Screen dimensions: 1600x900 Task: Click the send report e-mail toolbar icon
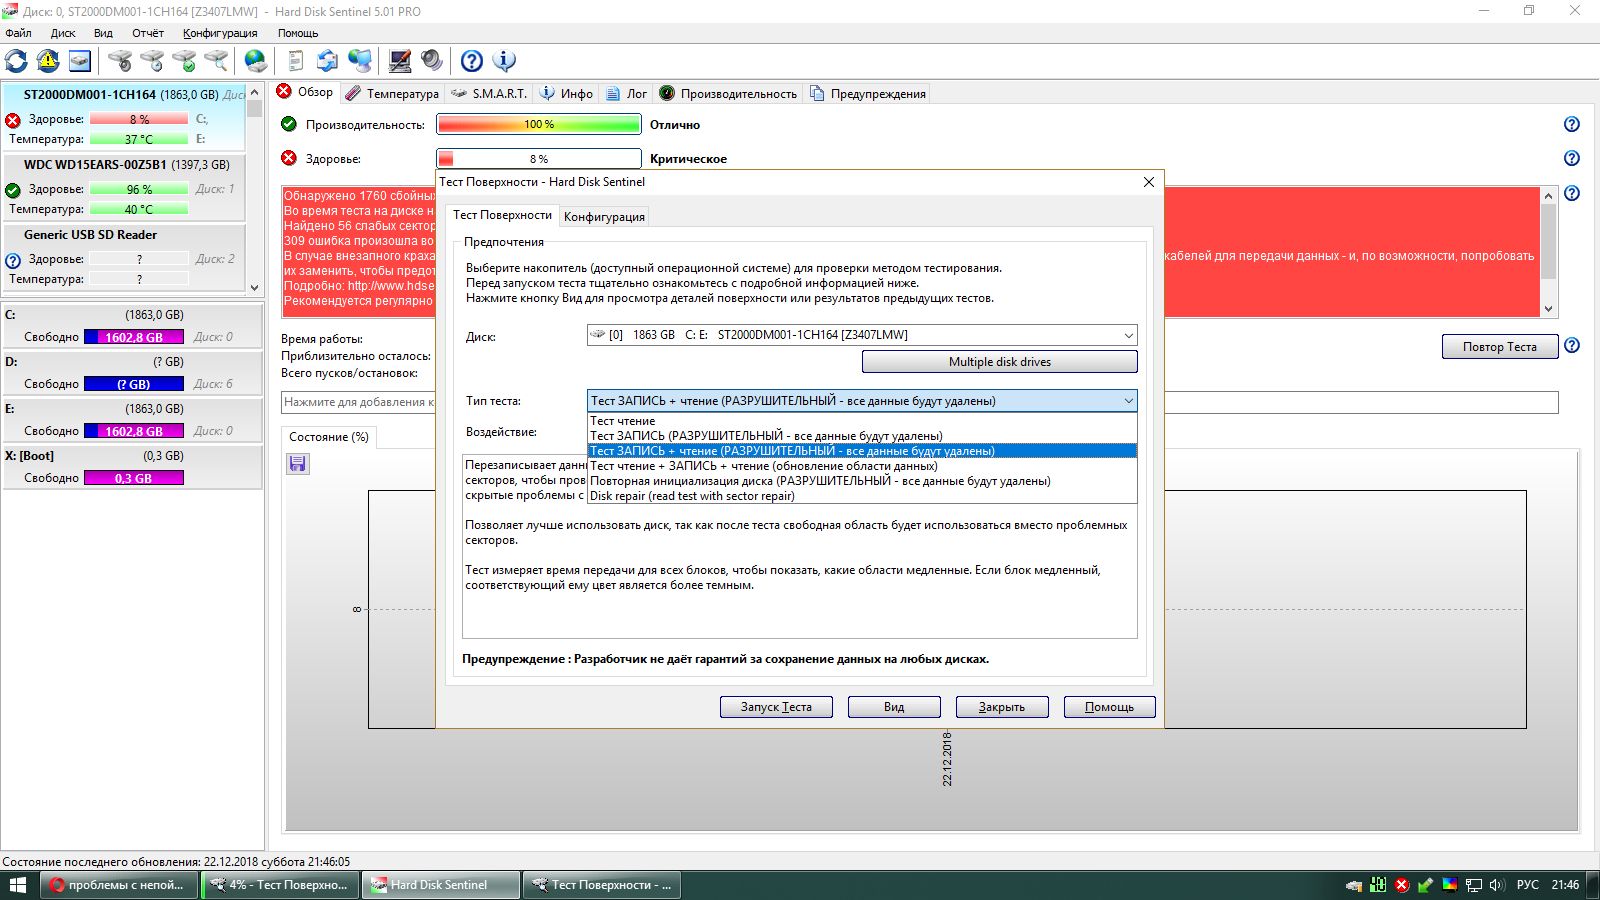tap(327, 61)
